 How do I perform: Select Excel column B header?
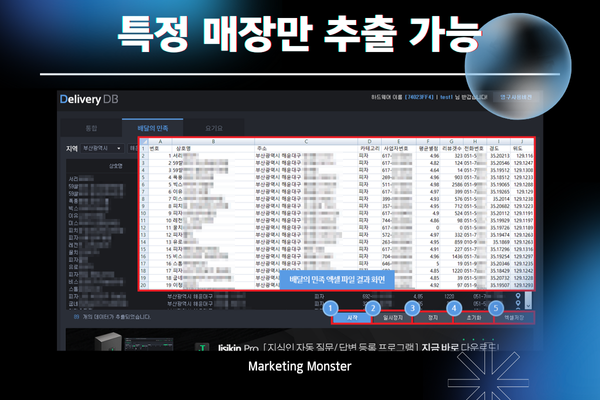tap(214, 141)
